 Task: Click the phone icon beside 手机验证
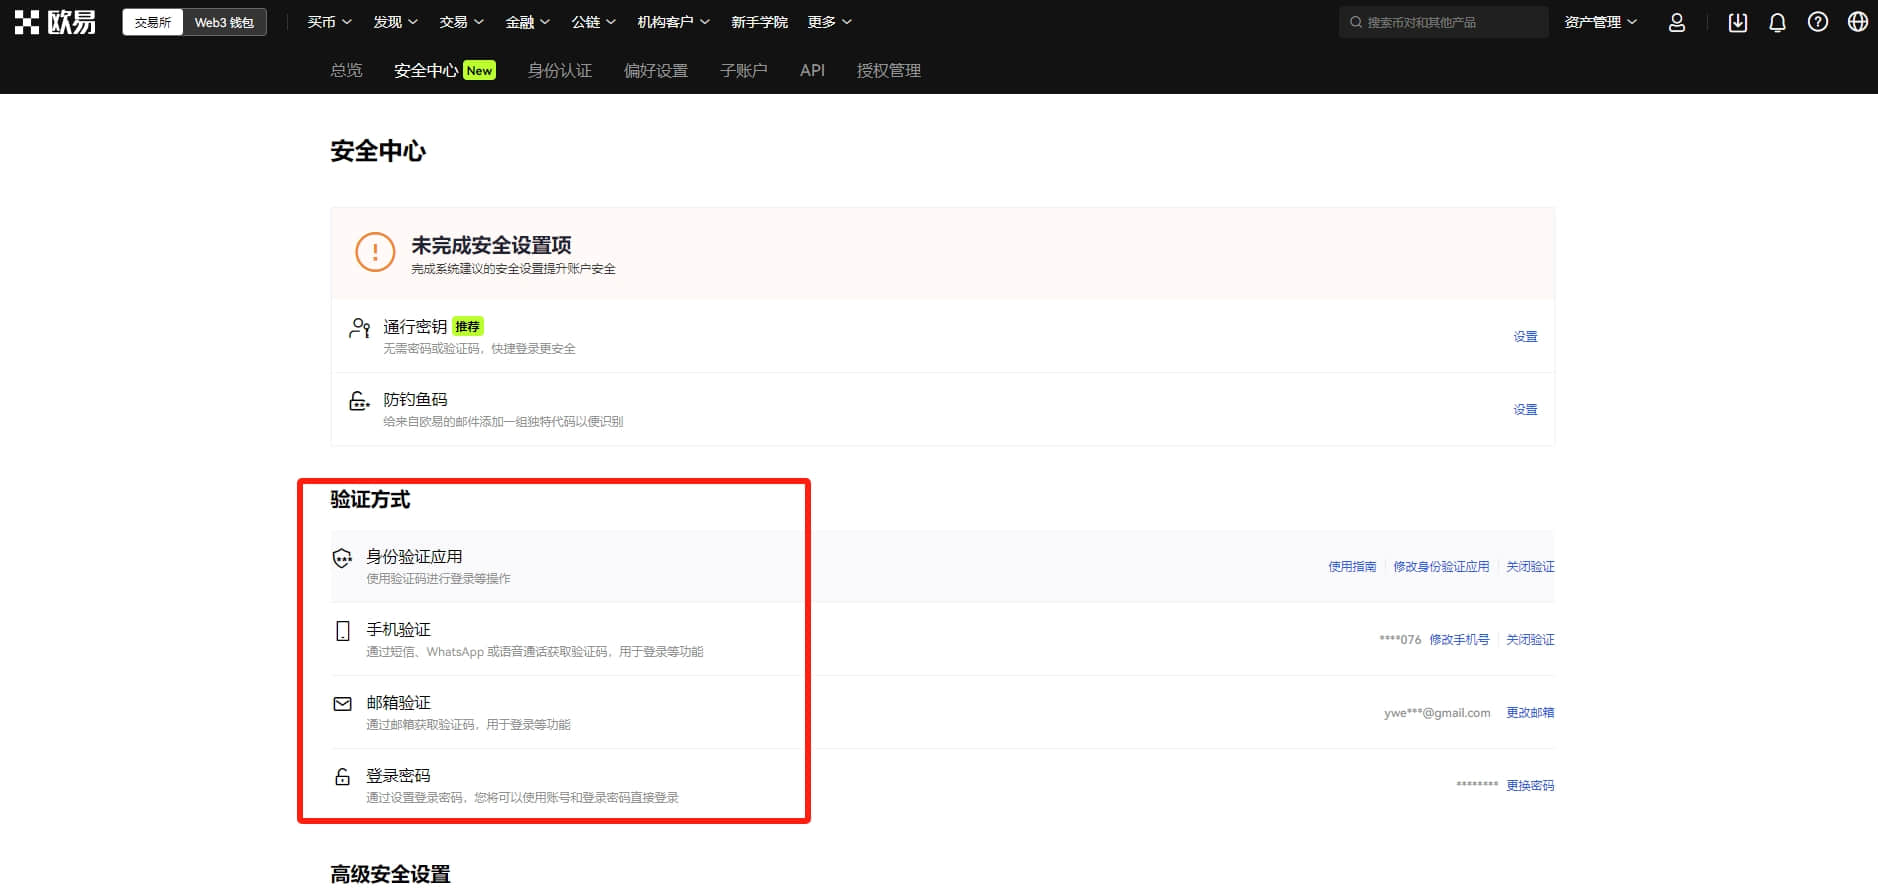(x=342, y=631)
